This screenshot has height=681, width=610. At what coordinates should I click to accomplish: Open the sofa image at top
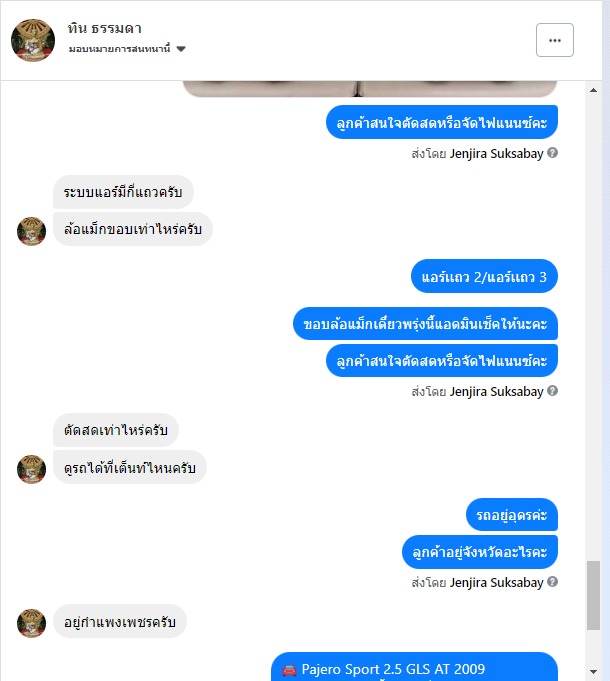pos(370,89)
